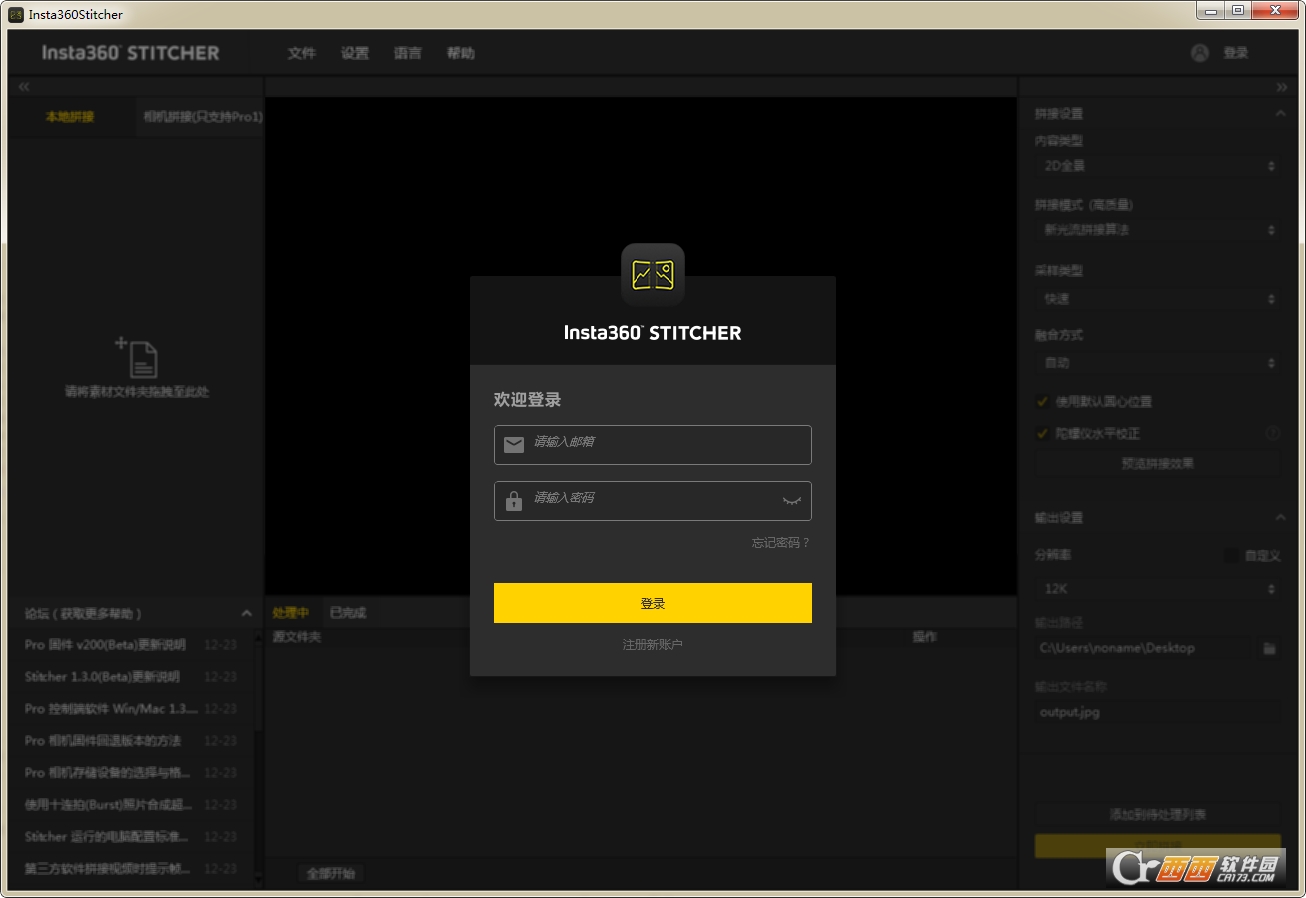Collapse the 论坛 forum section chevron
This screenshot has width=1306, height=898.
coord(247,613)
